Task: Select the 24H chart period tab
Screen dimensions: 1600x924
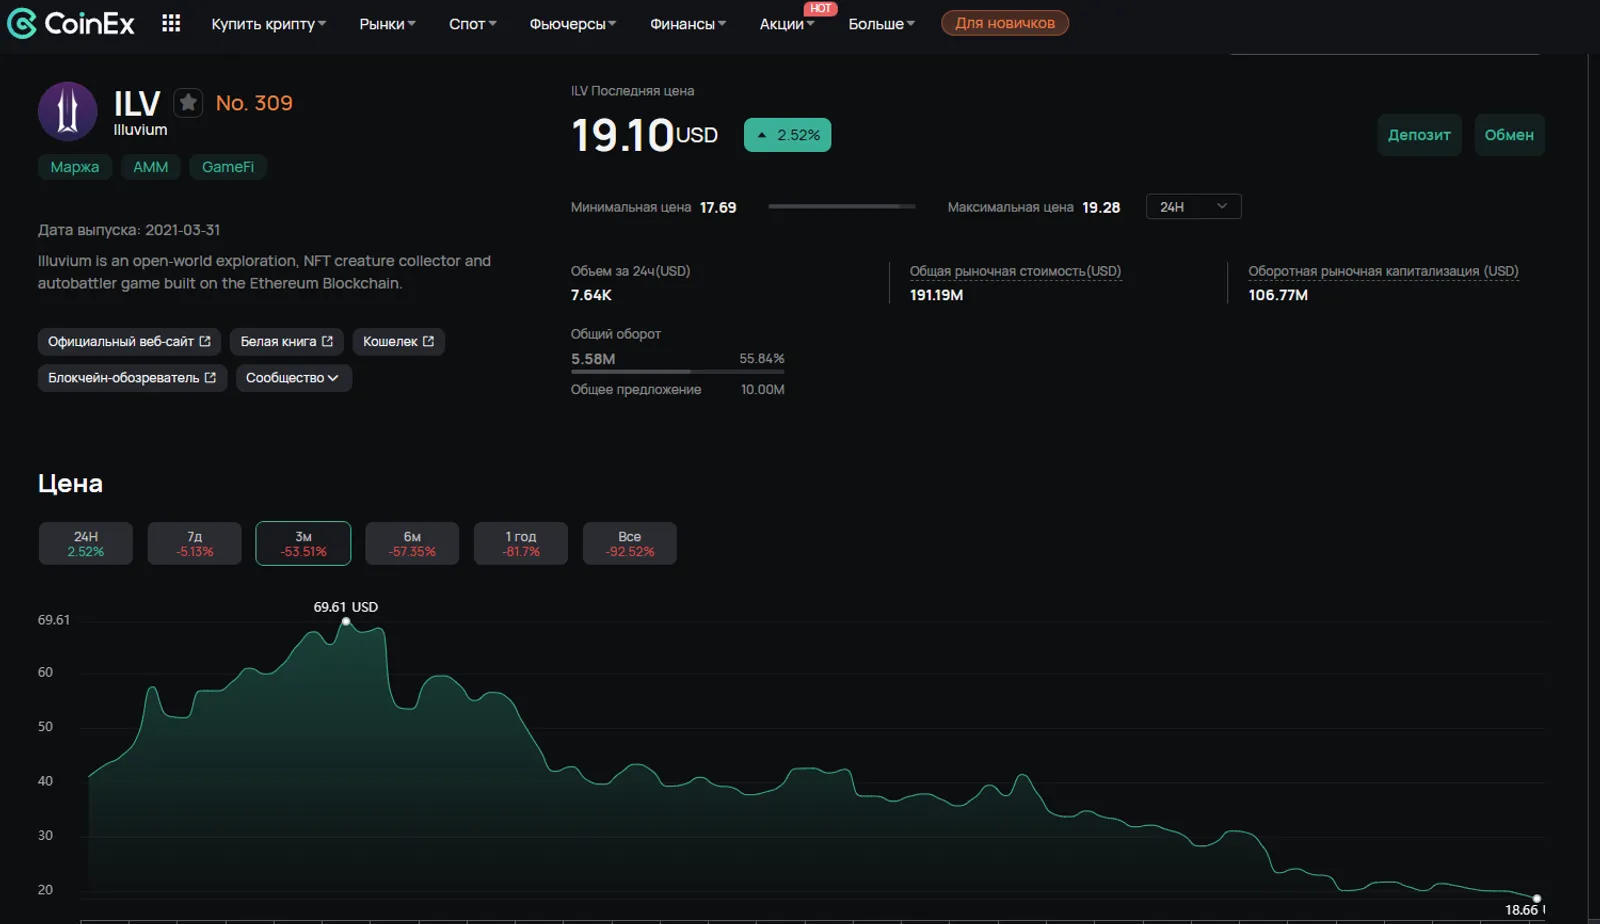Action: (x=86, y=543)
